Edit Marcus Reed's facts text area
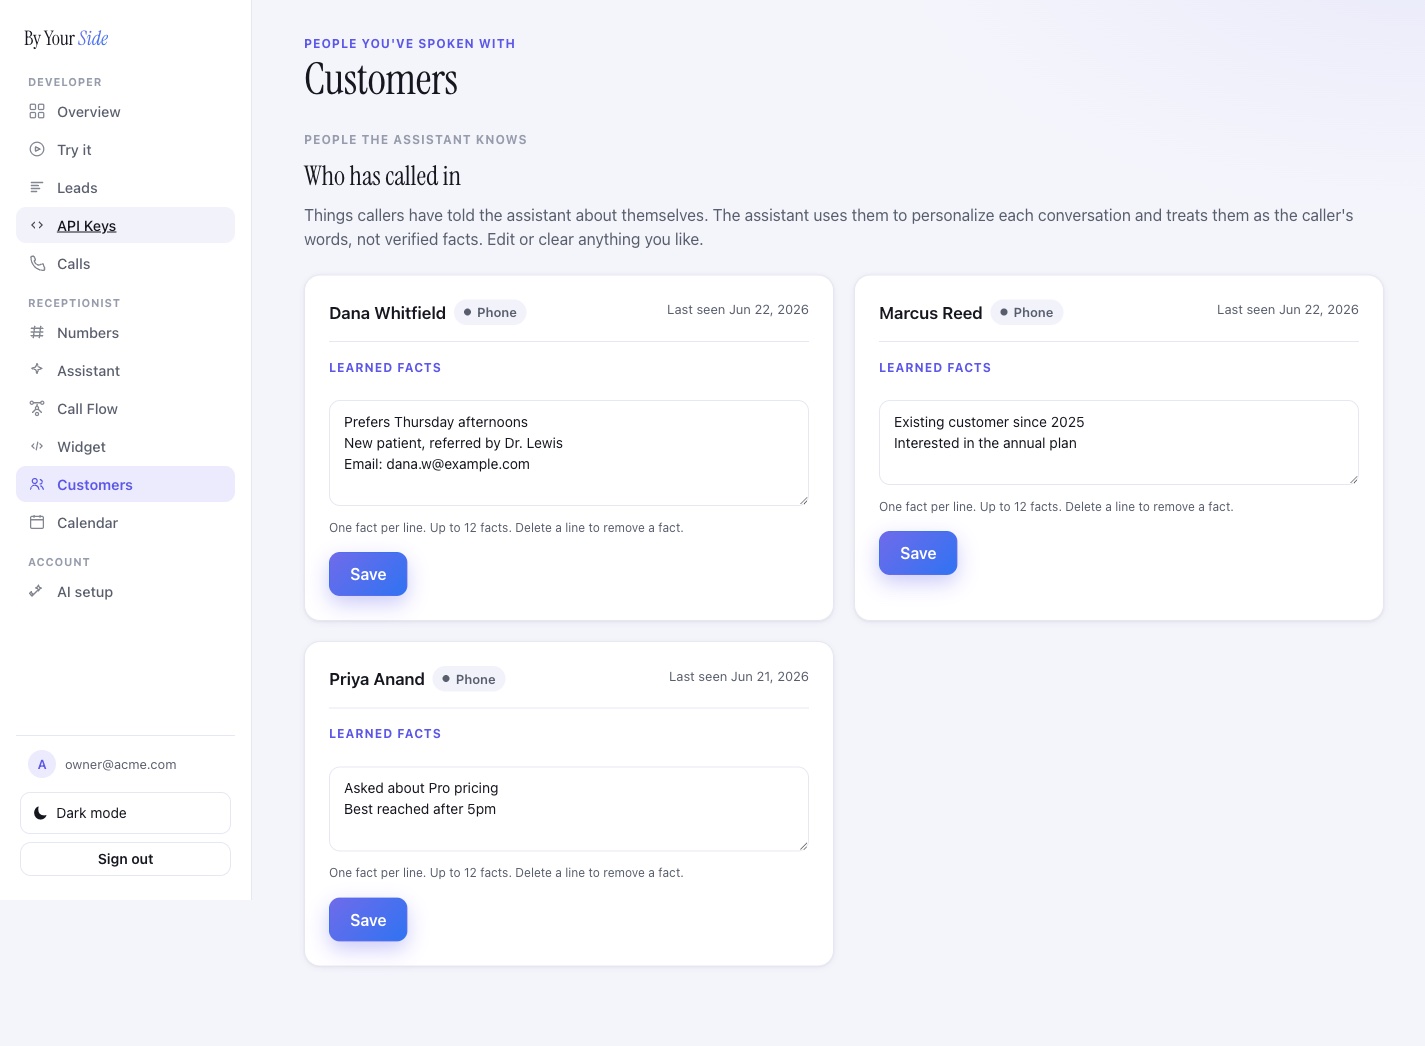This screenshot has height=1046, width=1425. click(1119, 442)
